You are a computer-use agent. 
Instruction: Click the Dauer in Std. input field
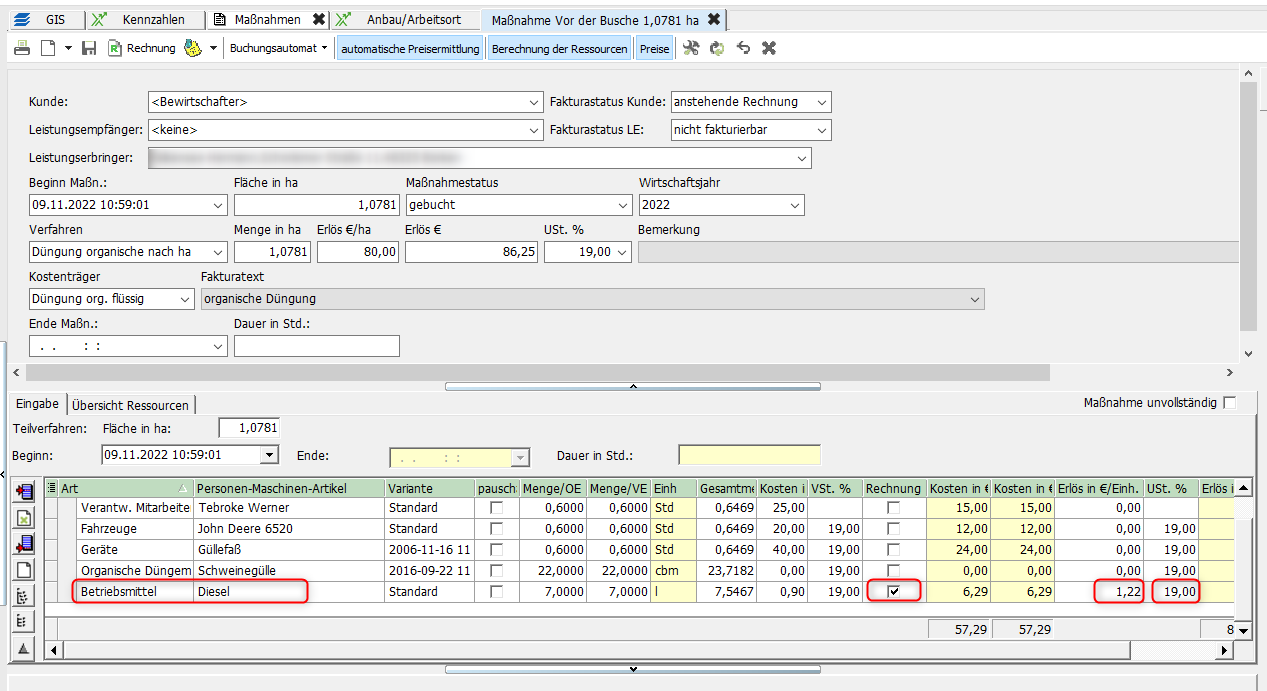(x=316, y=346)
